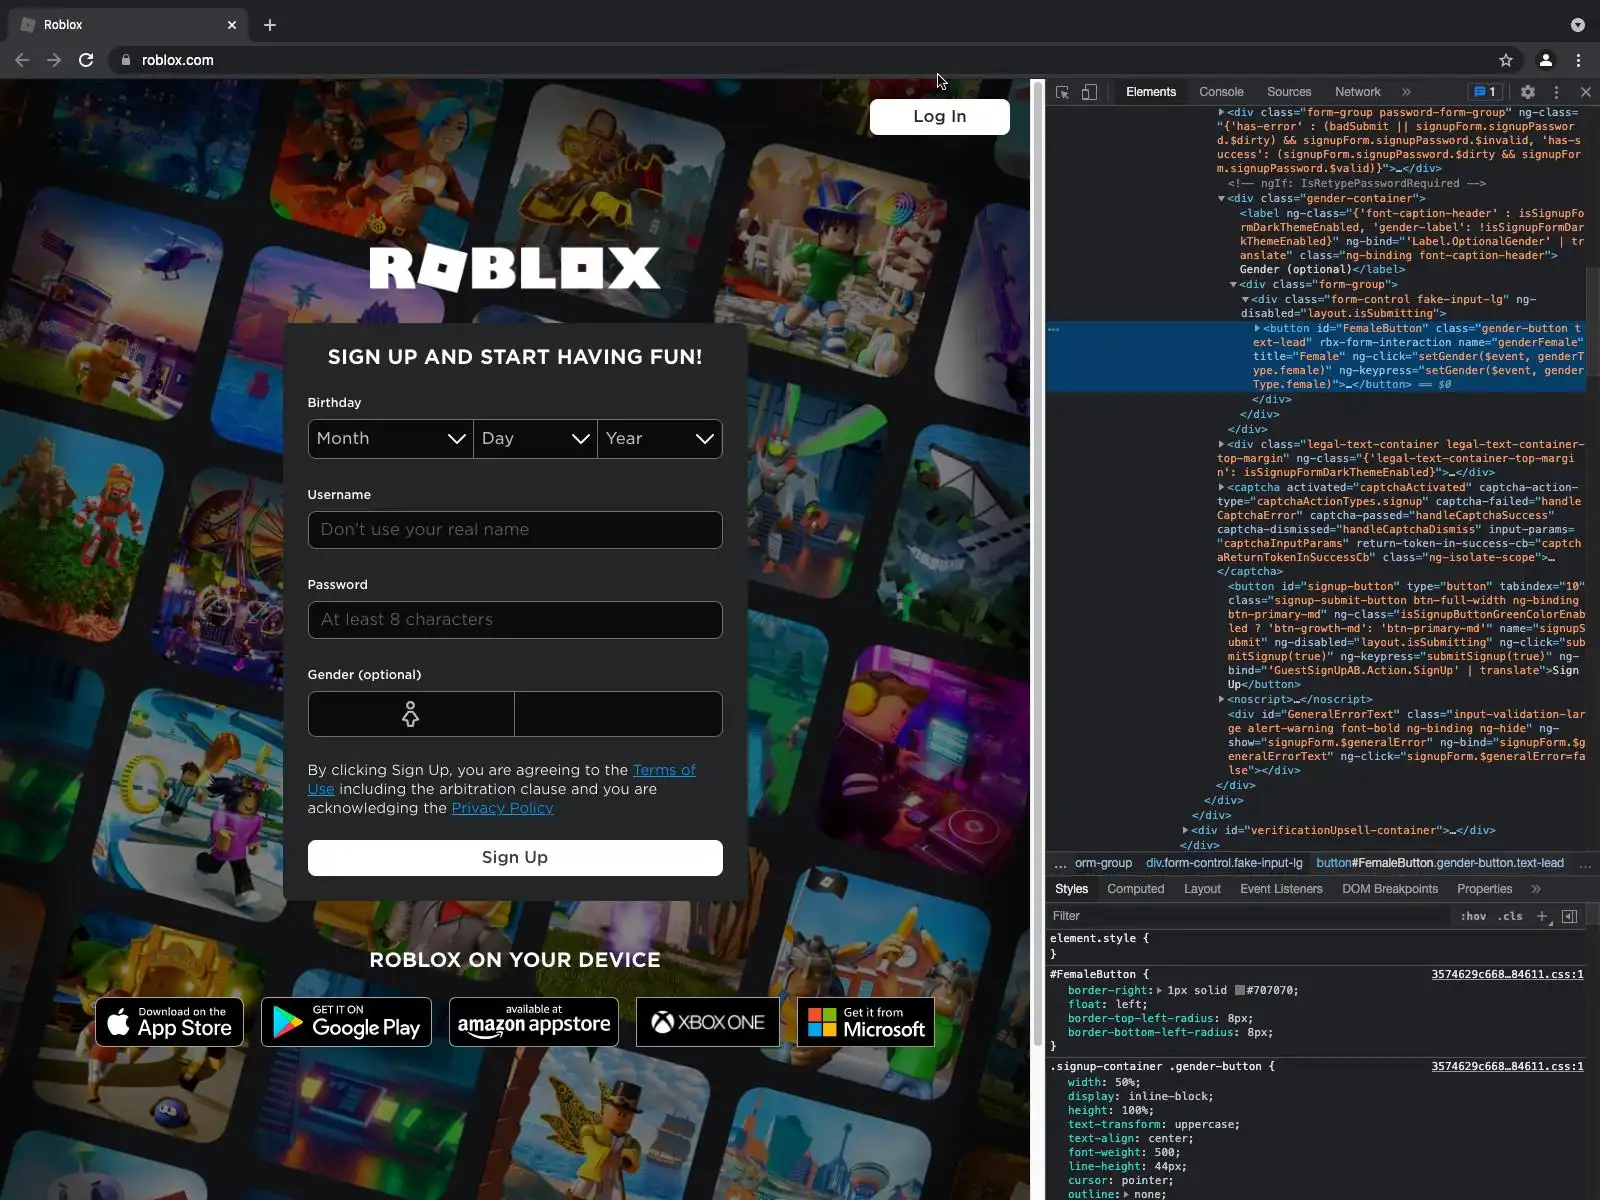This screenshot has width=1600, height=1200.
Task: Open DevTools three-dot customize menu
Action: pos(1556,92)
